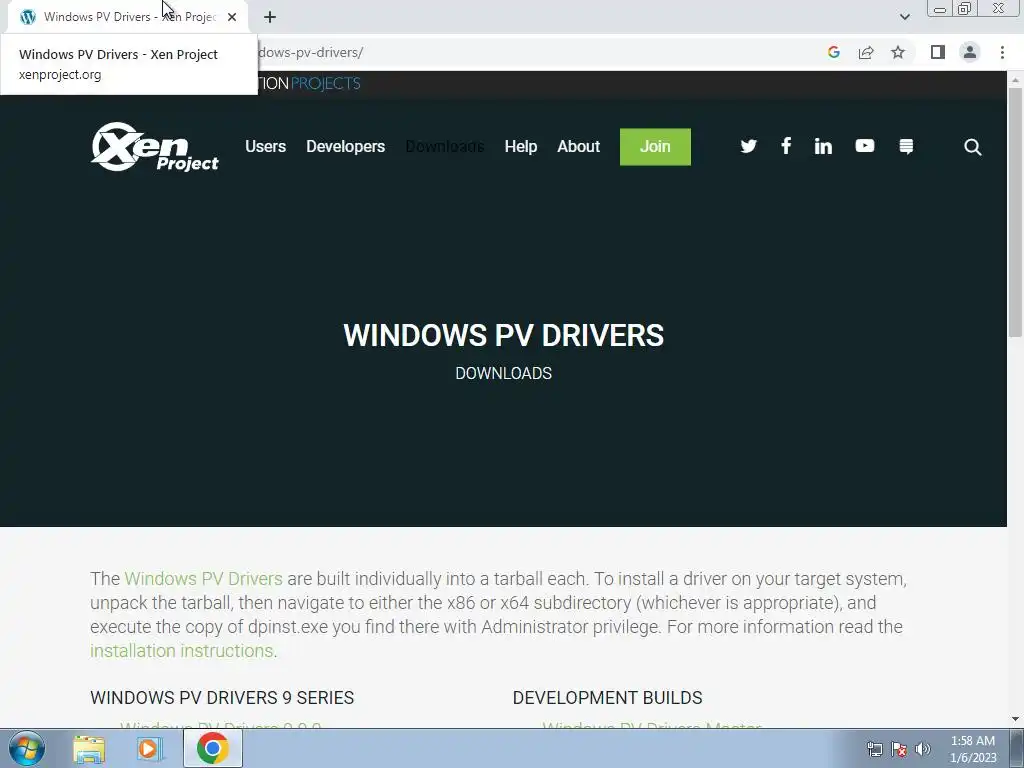
Task: Click the DOWNLOADS subtitle text
Action: click(504, 373)
